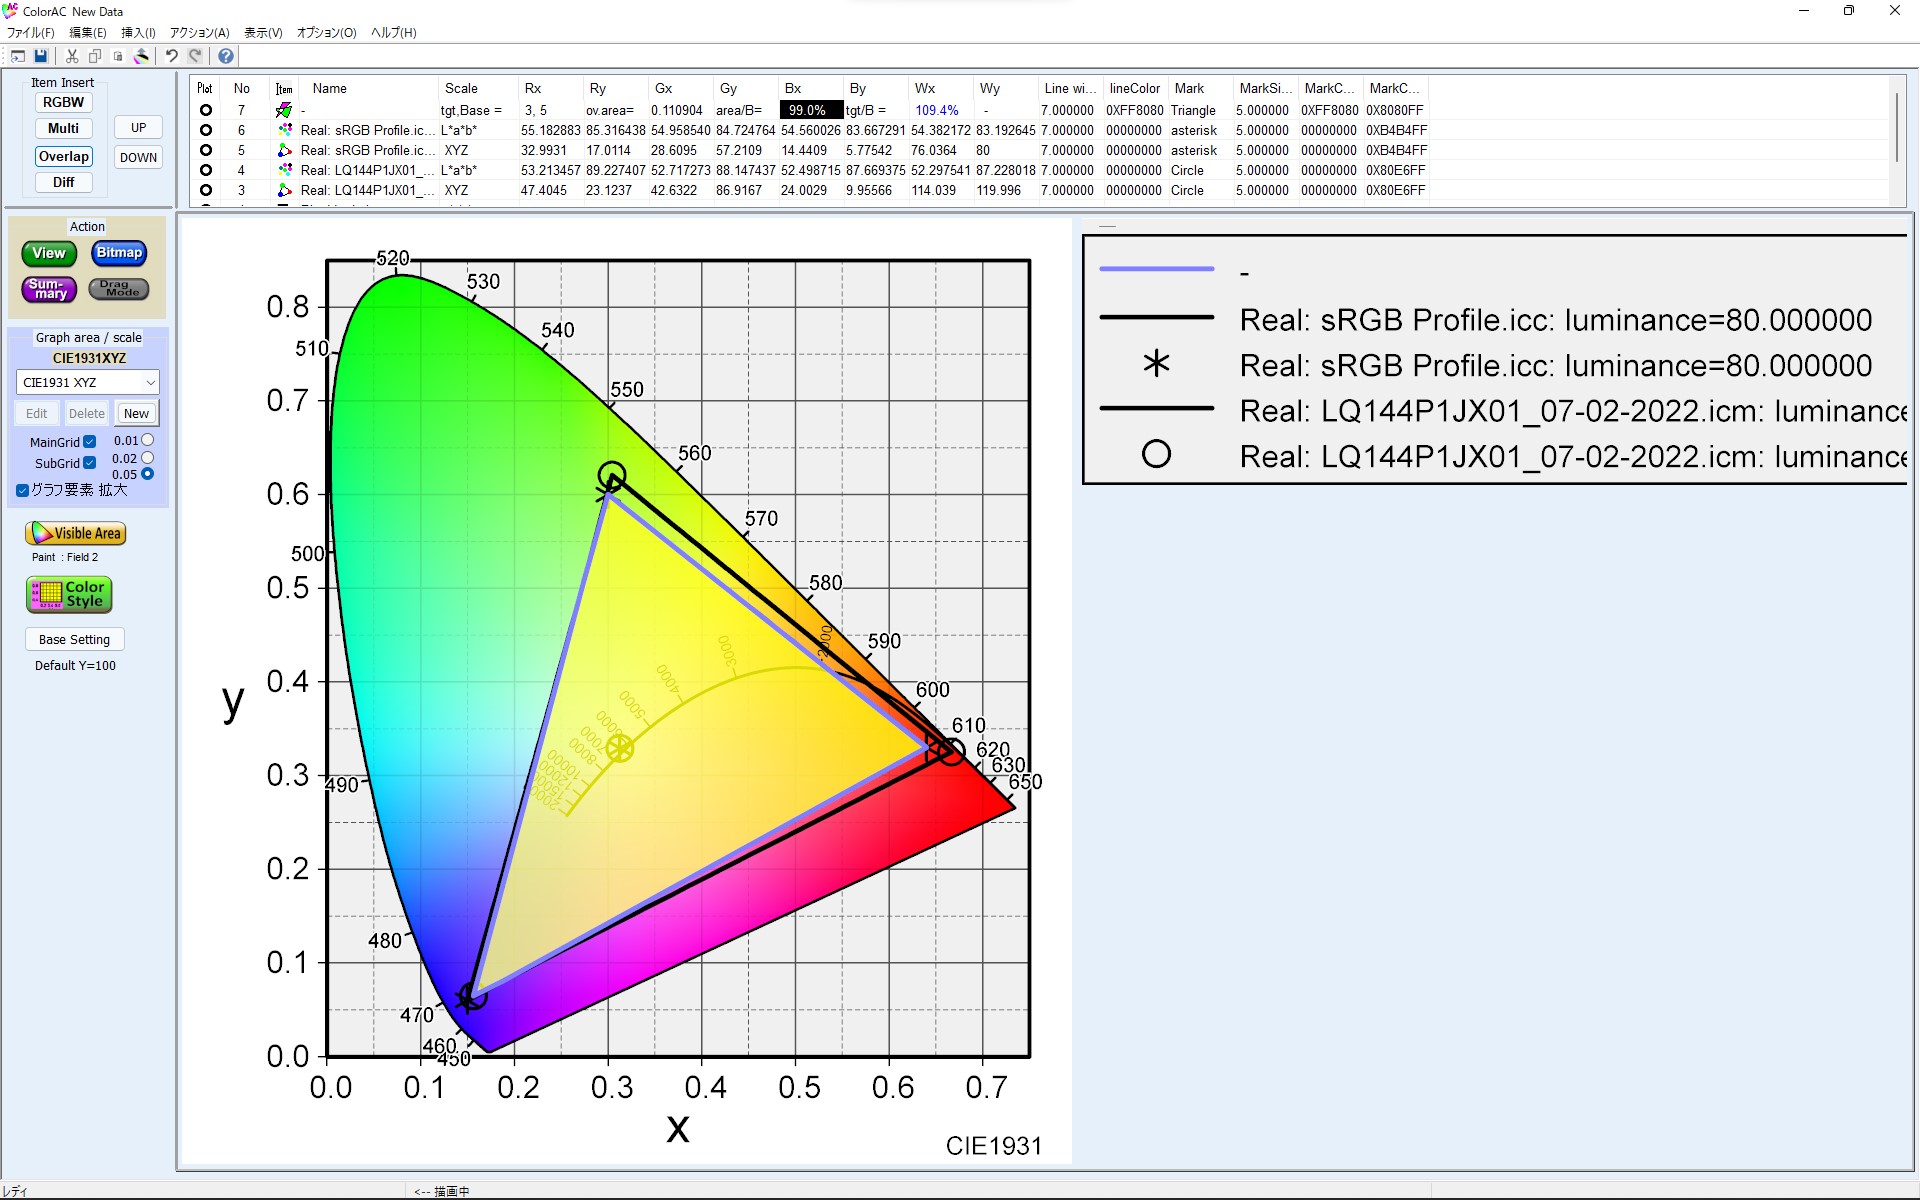Select the 0.02 grid radio button
Screen dimensions: 1920x1200
(x=148, y=458)
